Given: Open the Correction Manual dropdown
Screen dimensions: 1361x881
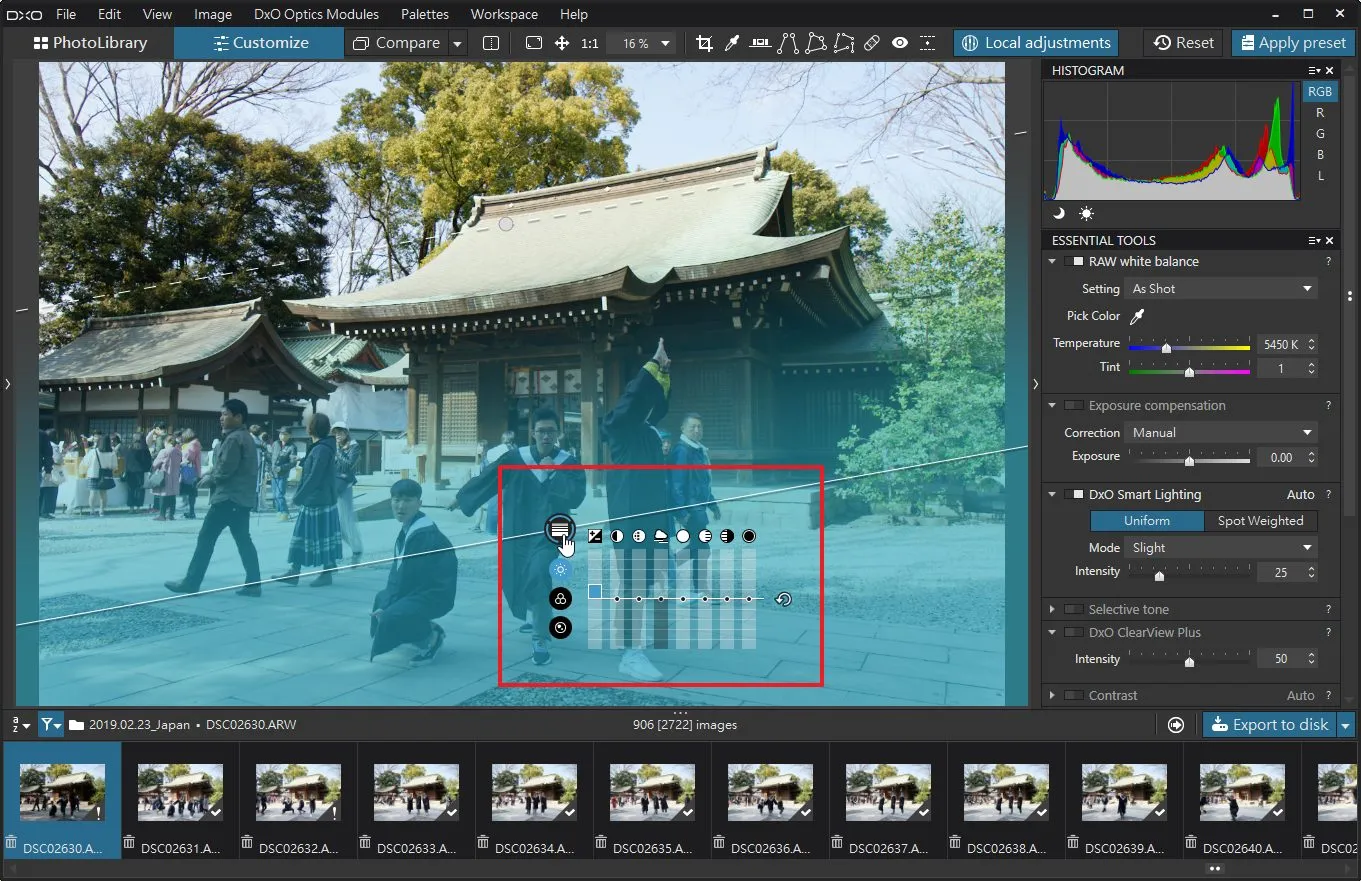Looking at the screenshot, I should pos(1221,432).
